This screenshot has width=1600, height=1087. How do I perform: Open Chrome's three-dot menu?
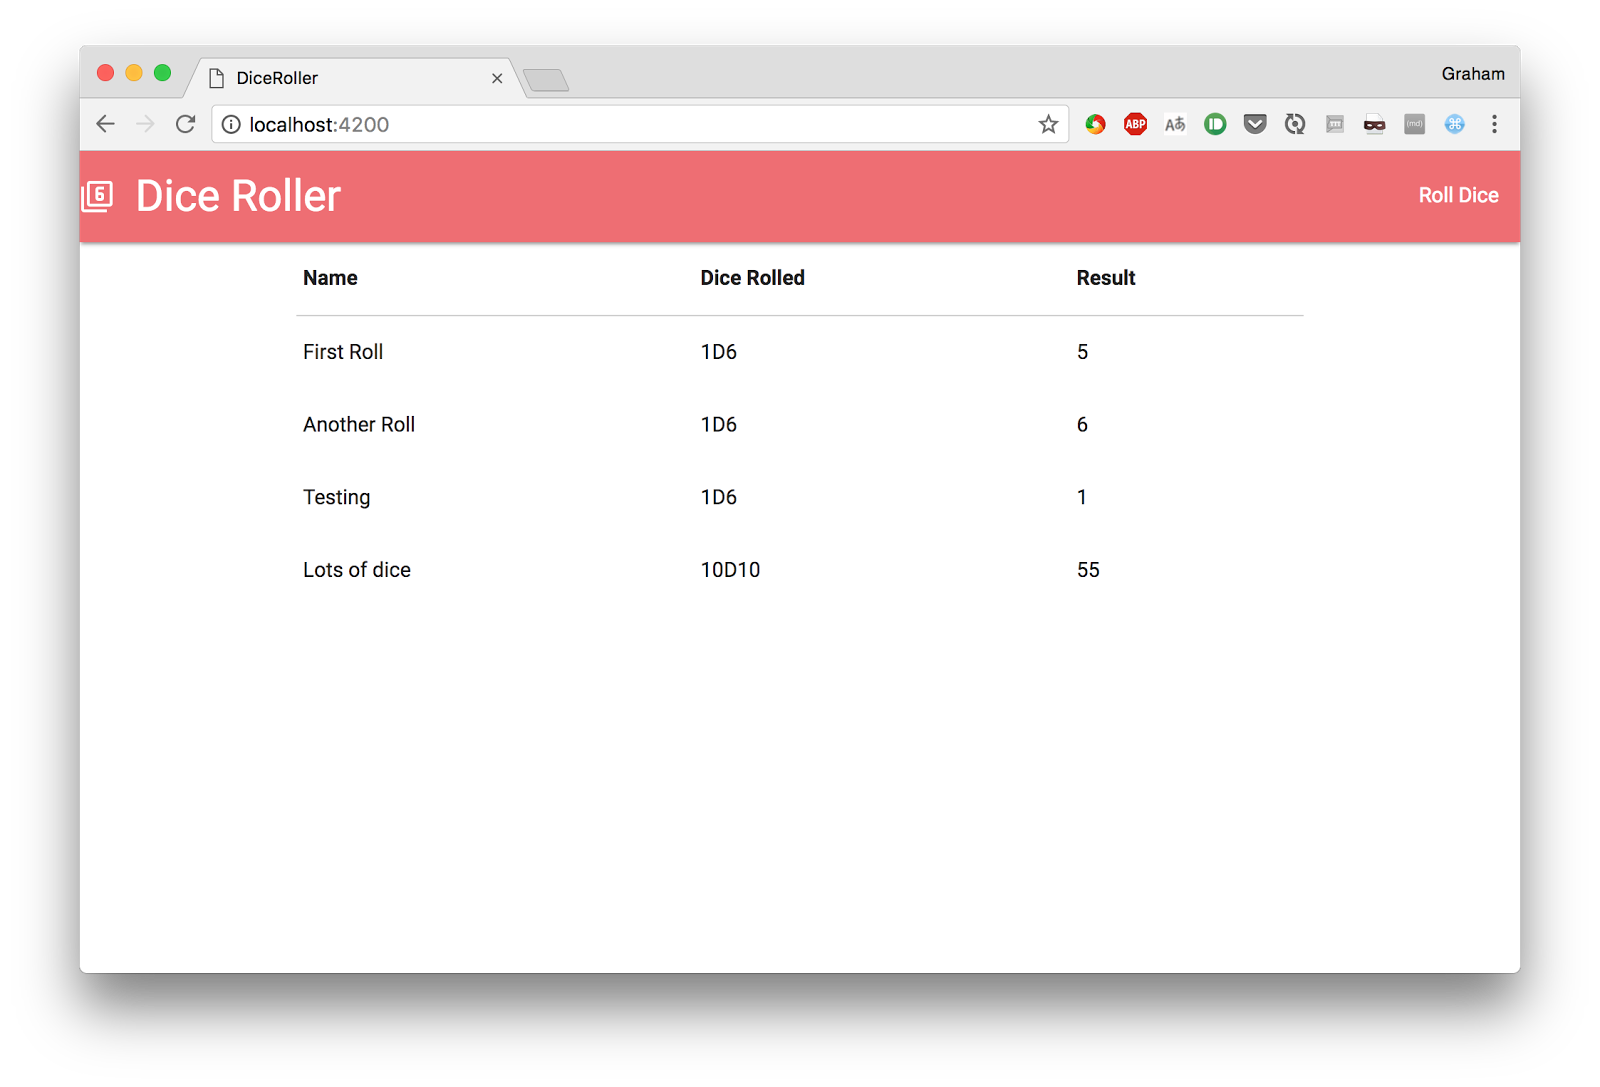point(1494,124)
